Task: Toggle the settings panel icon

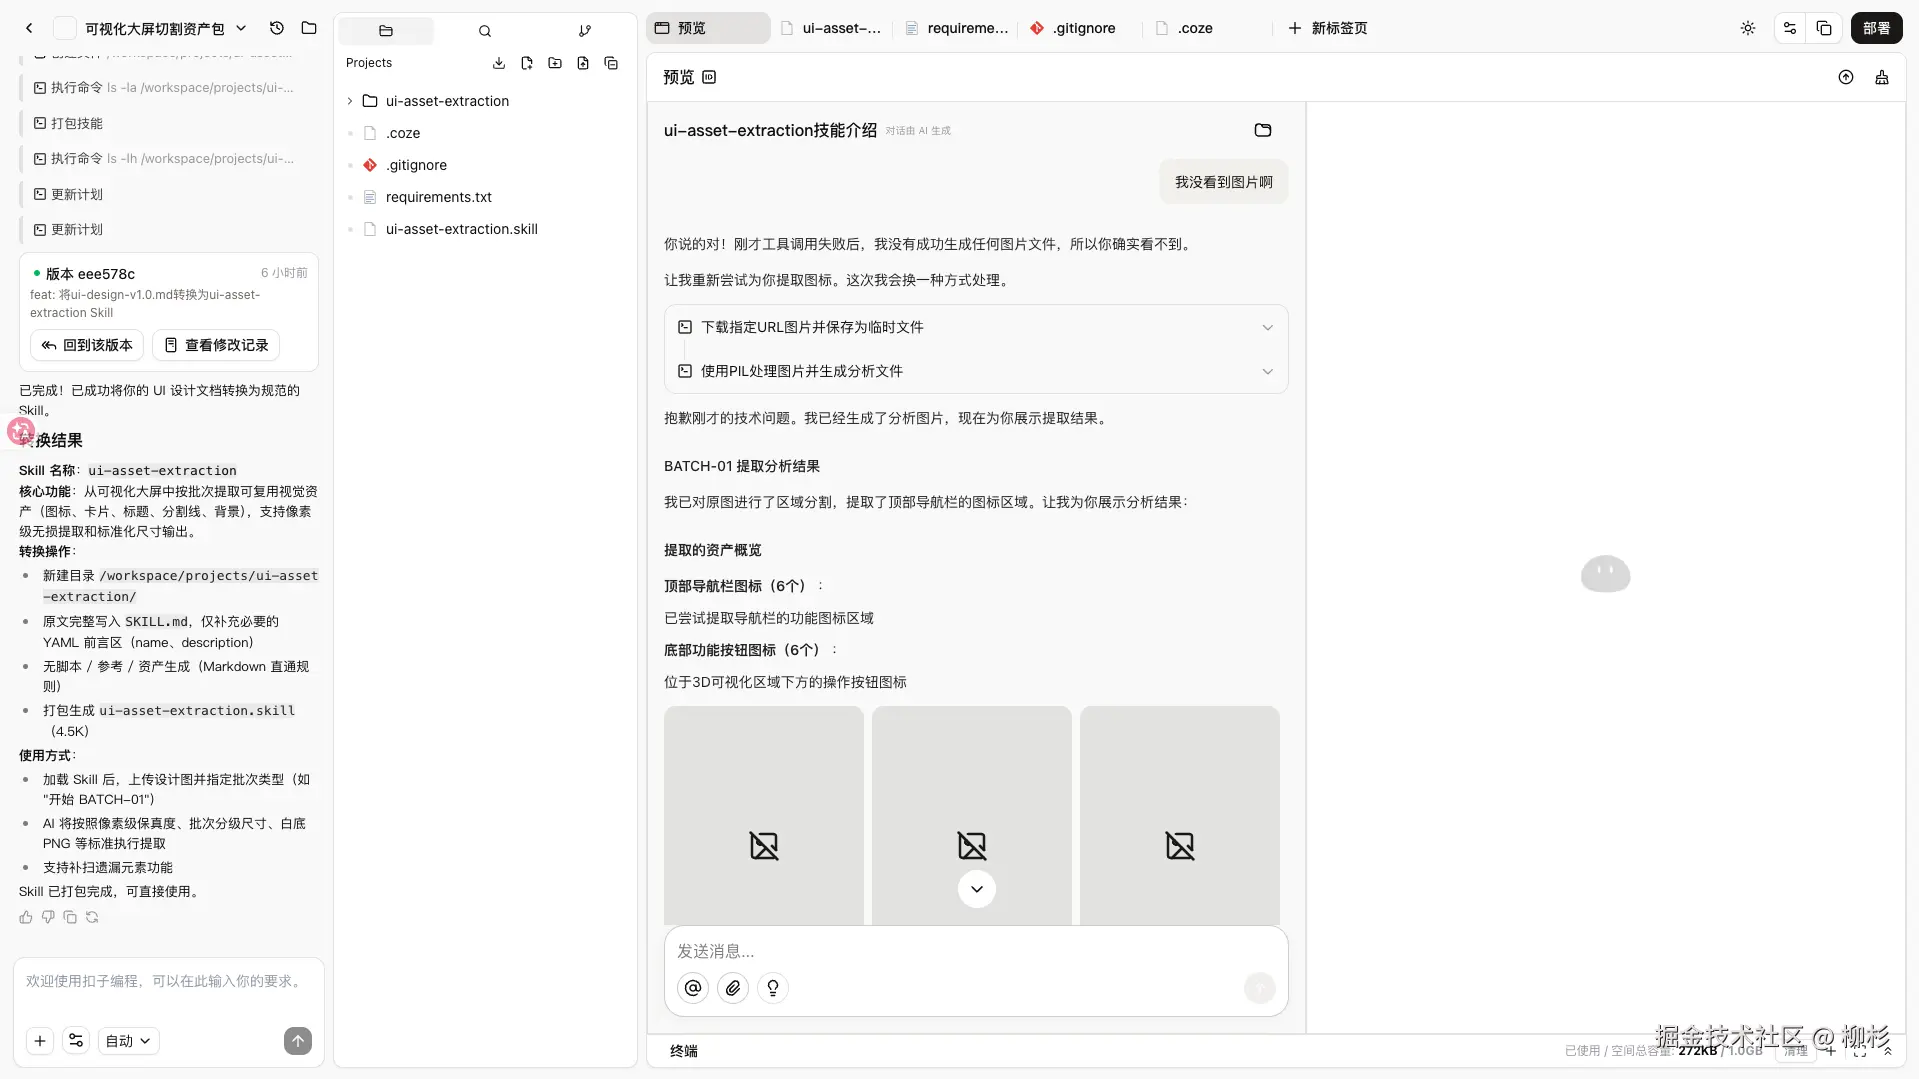Action: [x=1789, y=28]
